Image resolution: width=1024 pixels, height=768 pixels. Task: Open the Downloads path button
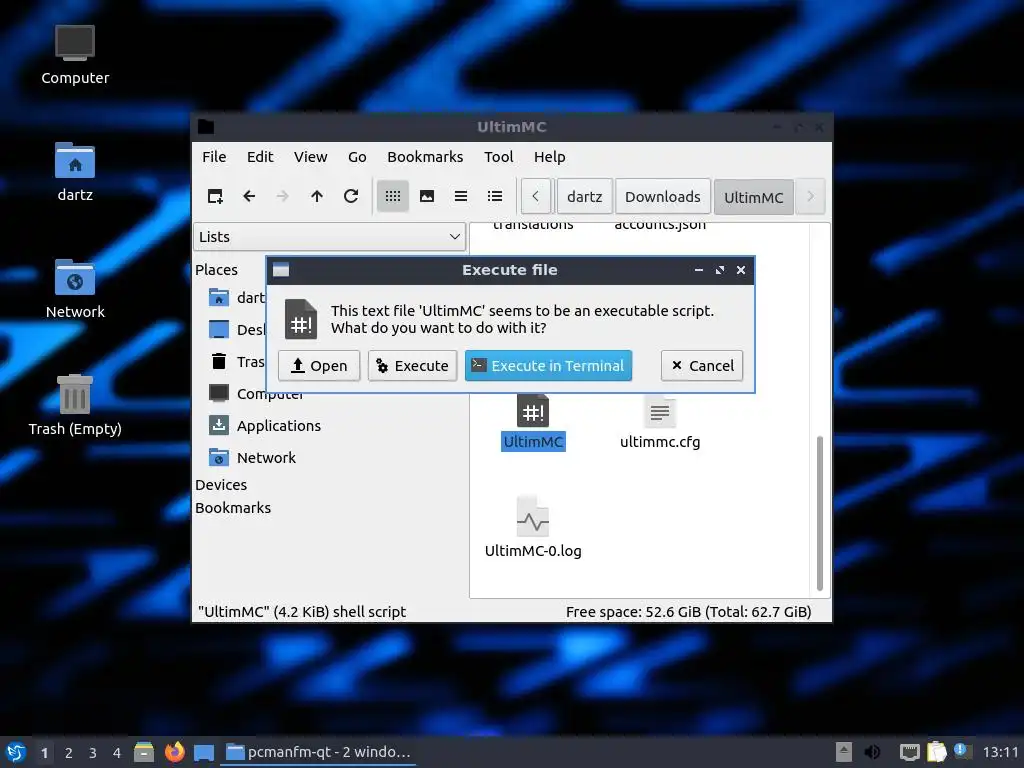click(662, 196)
